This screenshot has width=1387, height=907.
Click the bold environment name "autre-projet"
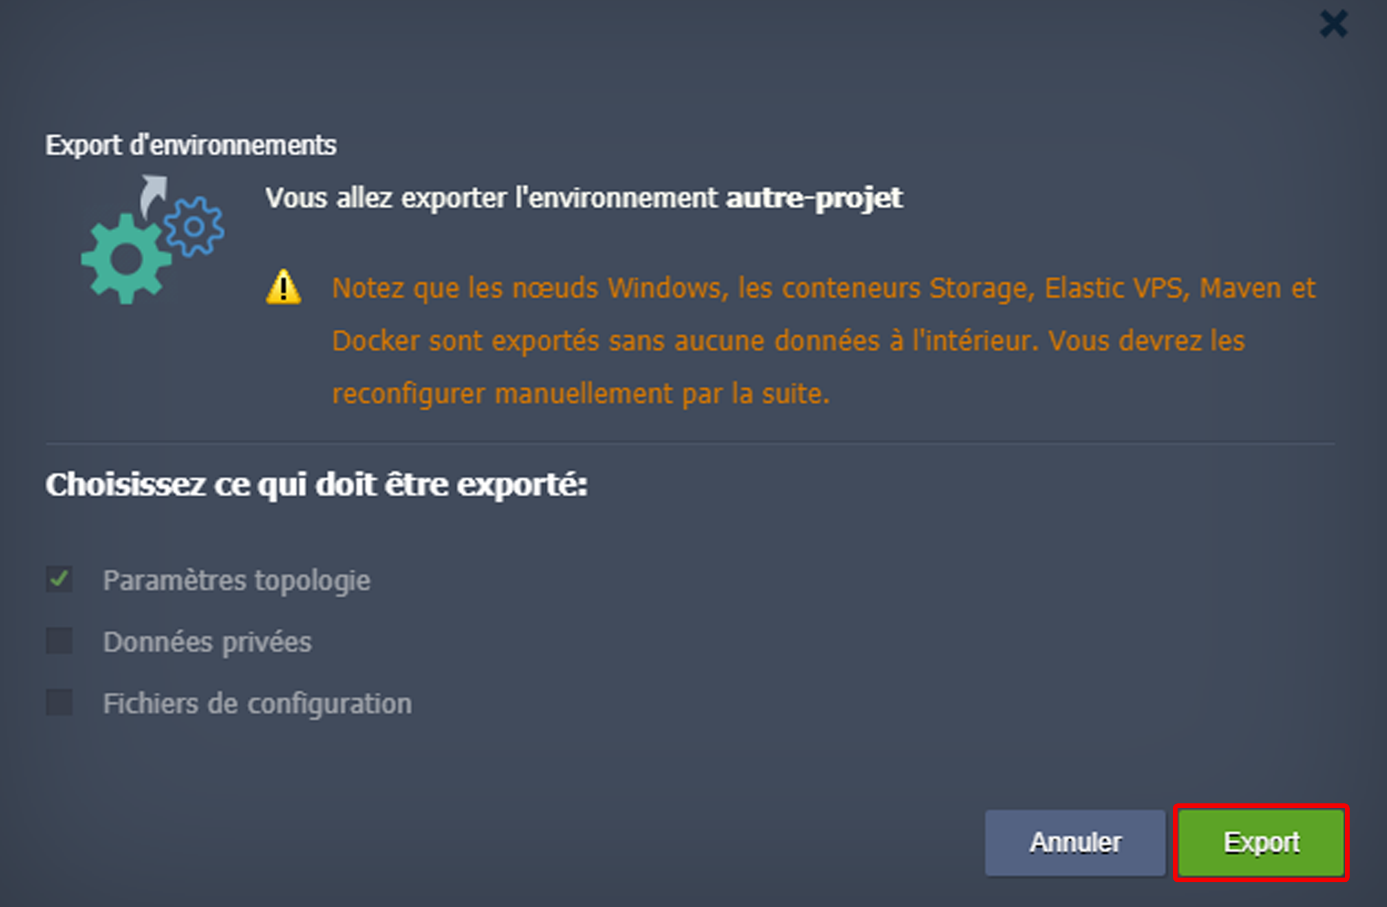coord(814,198)
